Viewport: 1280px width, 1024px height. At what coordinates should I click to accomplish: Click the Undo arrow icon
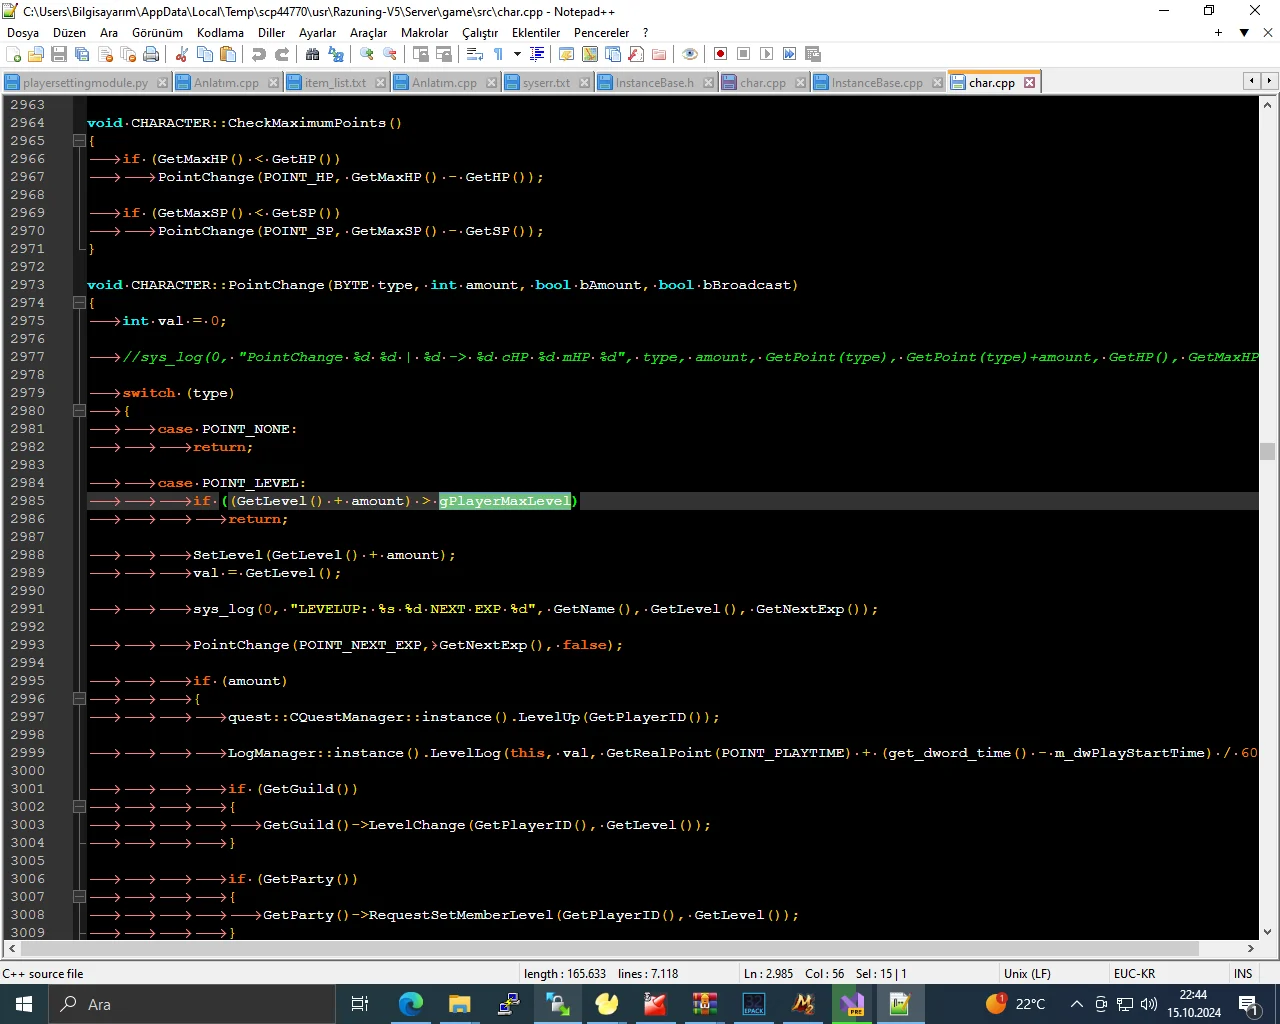click(x=259, y=54)
